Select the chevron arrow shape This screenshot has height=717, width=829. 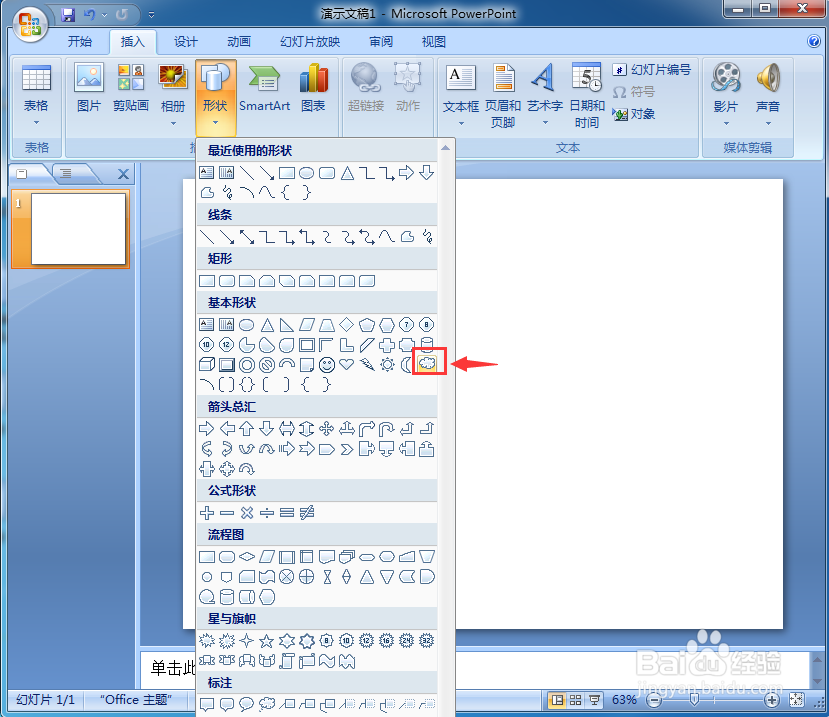tap(347, 449)
